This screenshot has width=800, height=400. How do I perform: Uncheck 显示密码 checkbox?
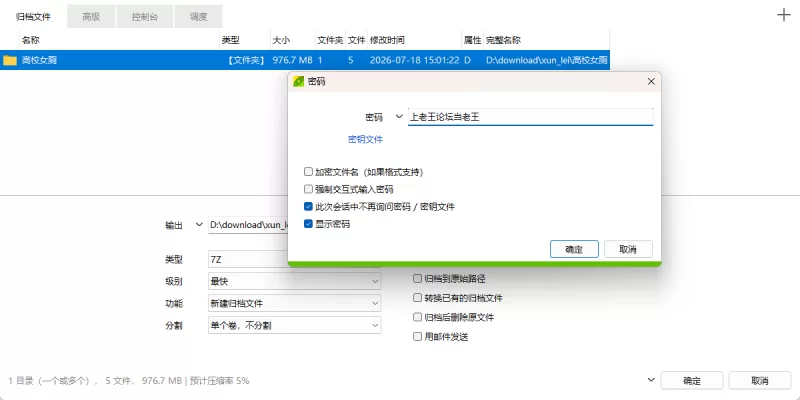pos(308,224)
